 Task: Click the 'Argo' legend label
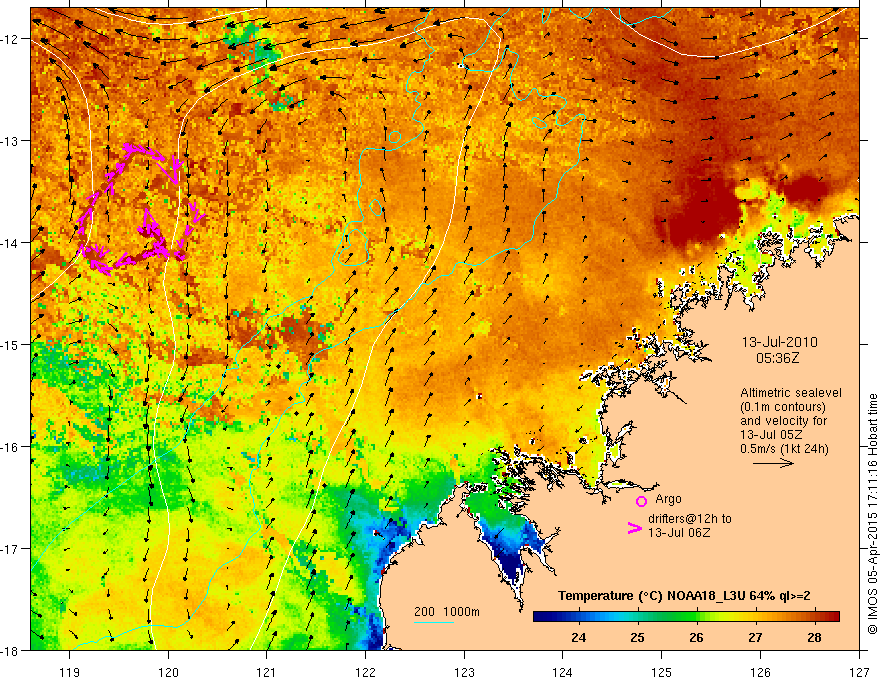point(668,499)
